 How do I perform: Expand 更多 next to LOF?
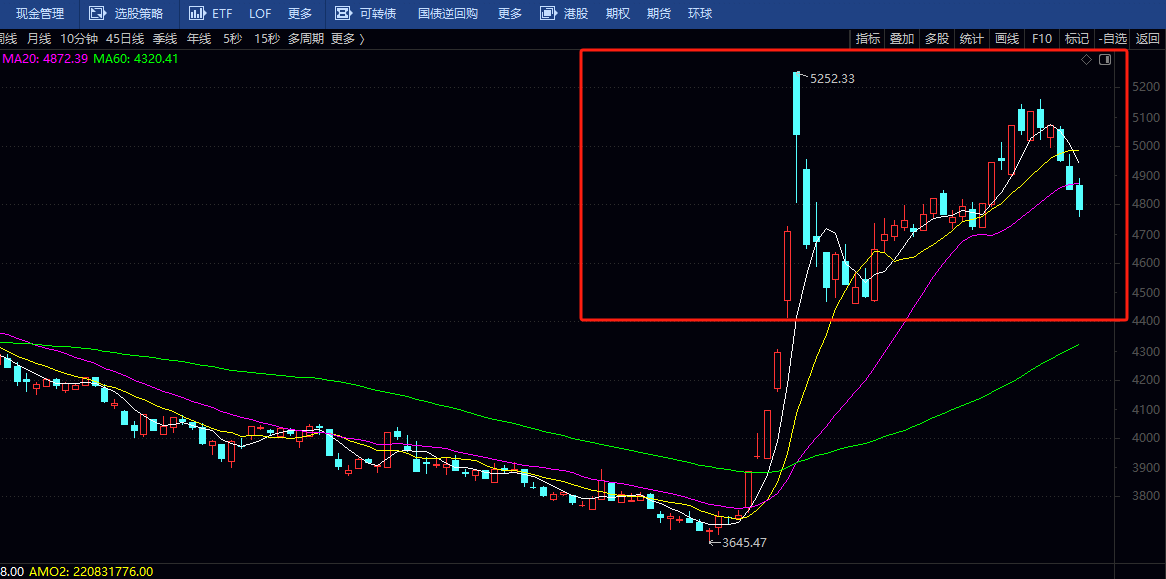point(300,13)
